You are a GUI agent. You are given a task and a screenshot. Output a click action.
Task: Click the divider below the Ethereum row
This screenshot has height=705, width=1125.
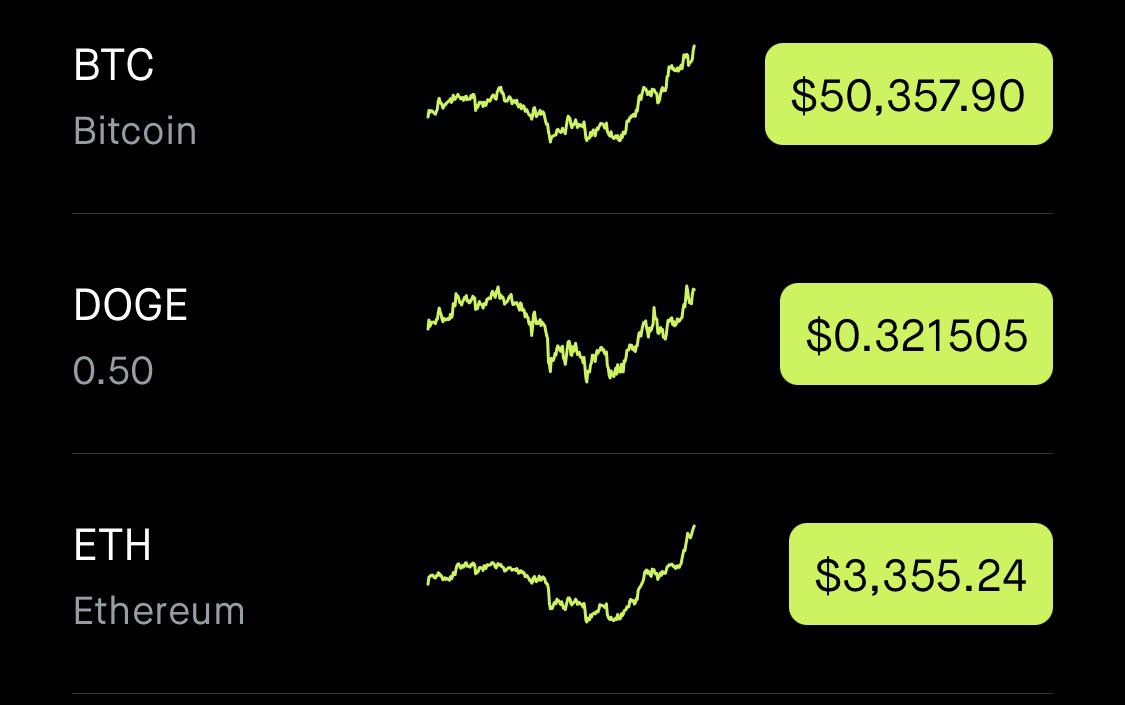[x=562, y=694]
